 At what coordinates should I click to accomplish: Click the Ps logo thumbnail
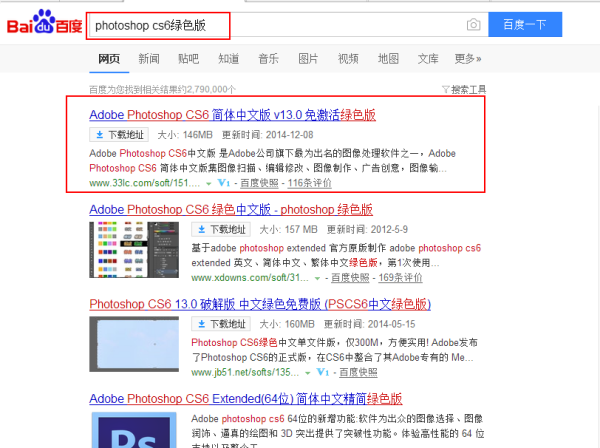(x=134, y=430)
